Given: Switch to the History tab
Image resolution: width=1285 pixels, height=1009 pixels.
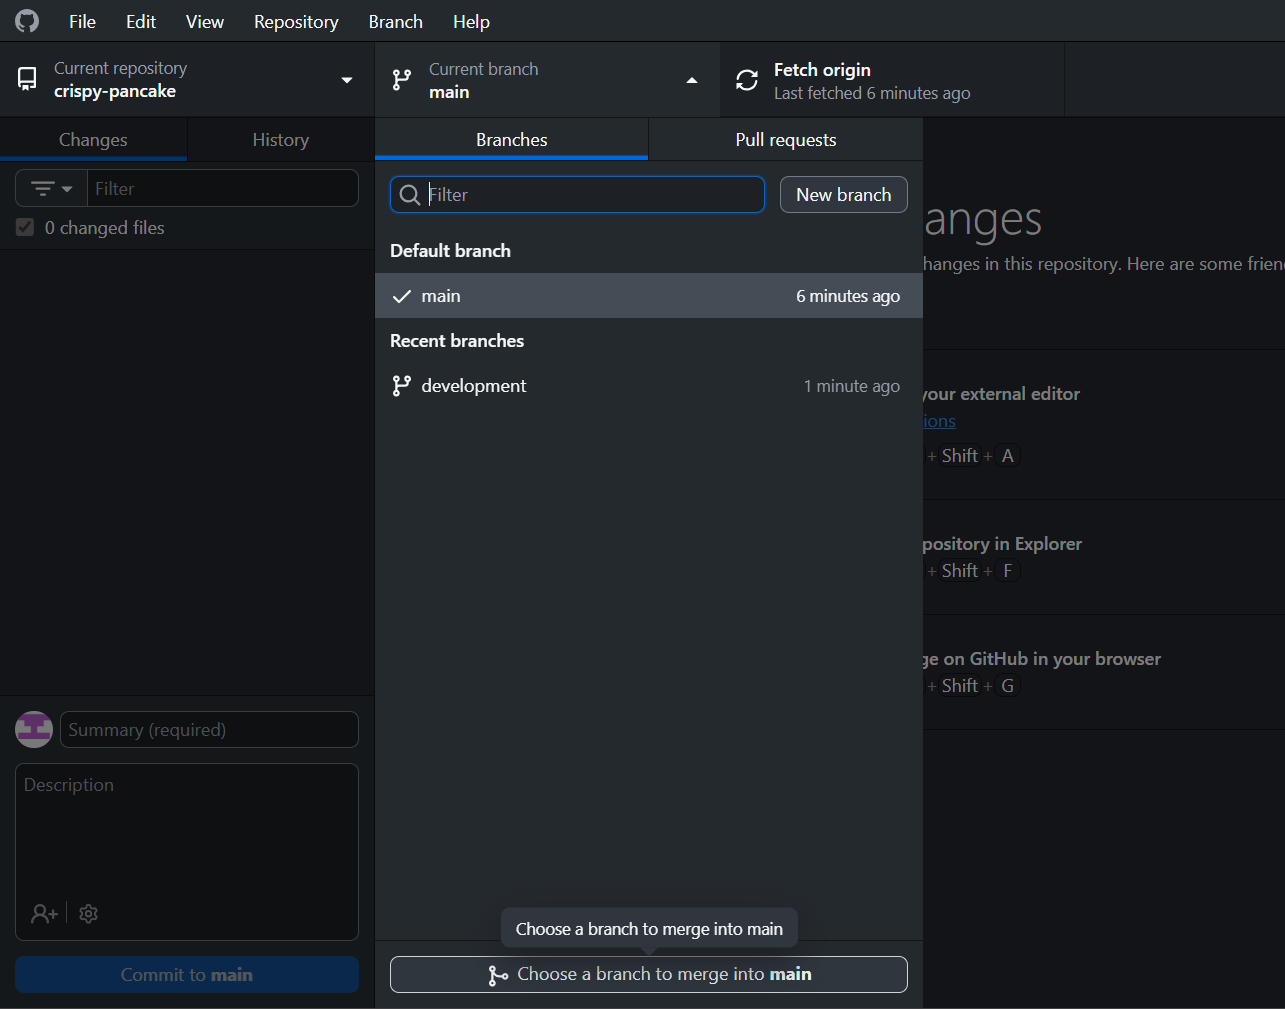Looking at the screenshot, I should (x=281, y=140).
